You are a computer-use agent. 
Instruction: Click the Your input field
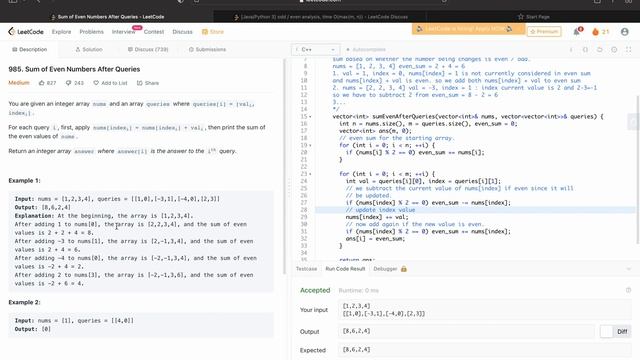484,309
